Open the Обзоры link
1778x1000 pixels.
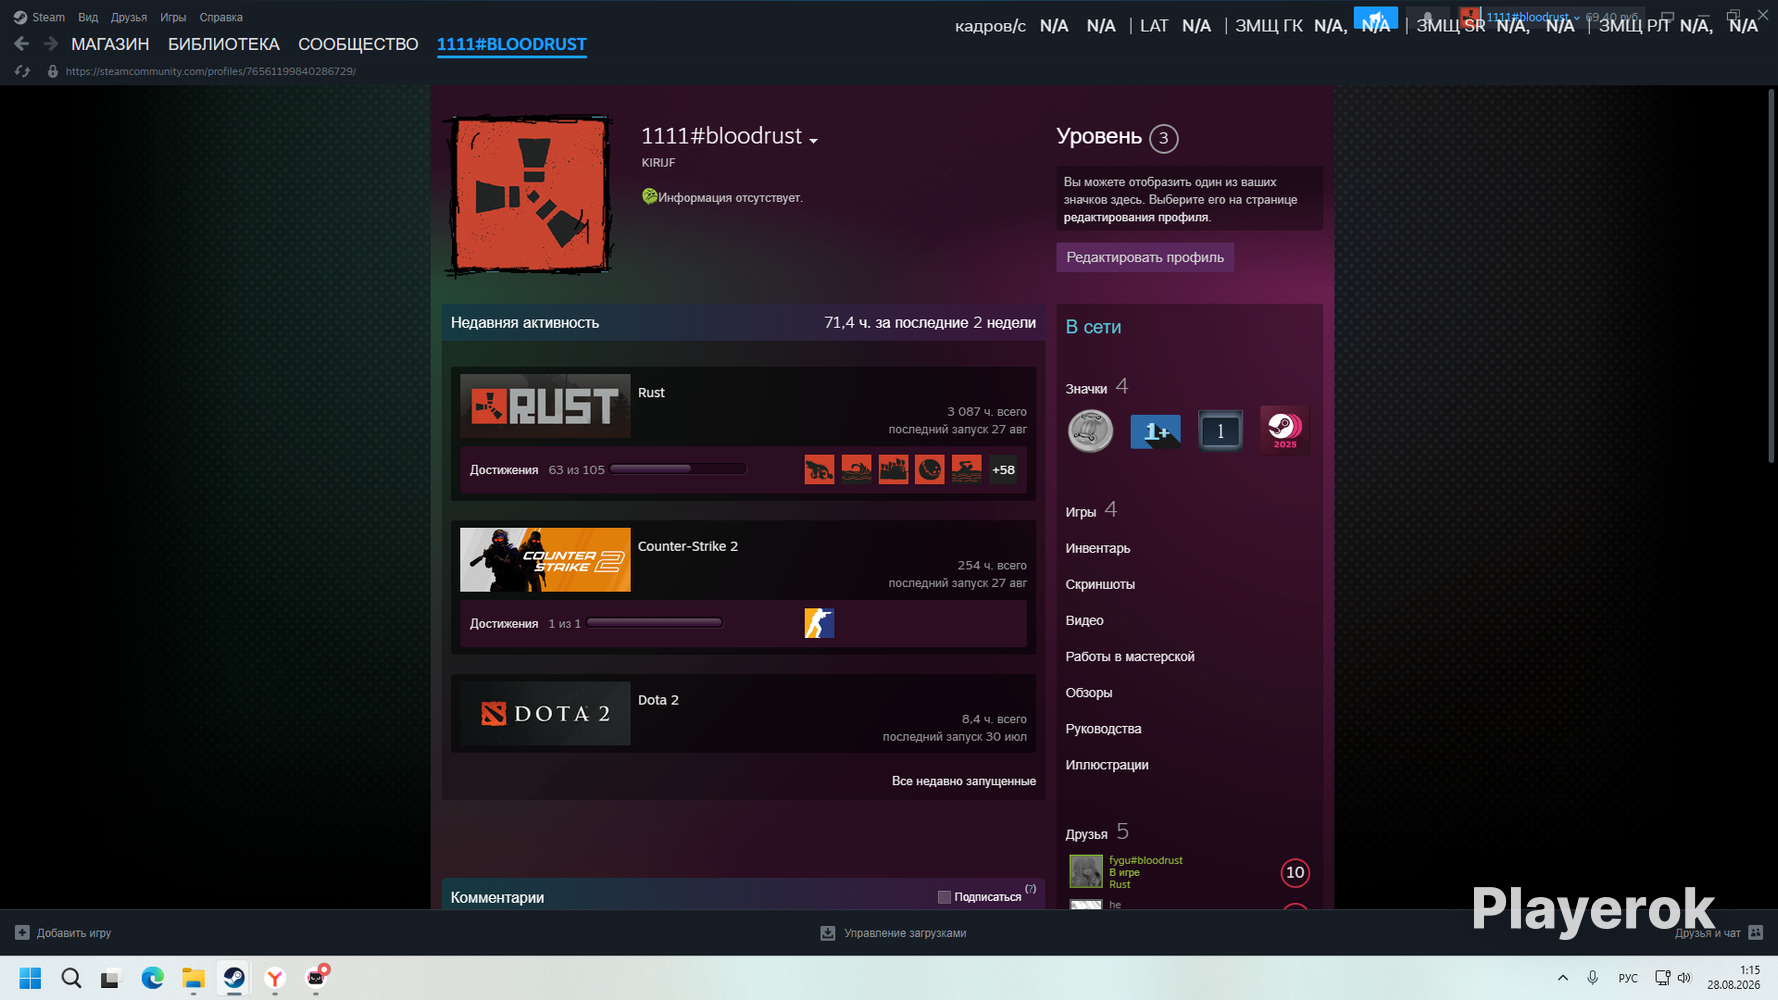click(x=1089, y=692)
